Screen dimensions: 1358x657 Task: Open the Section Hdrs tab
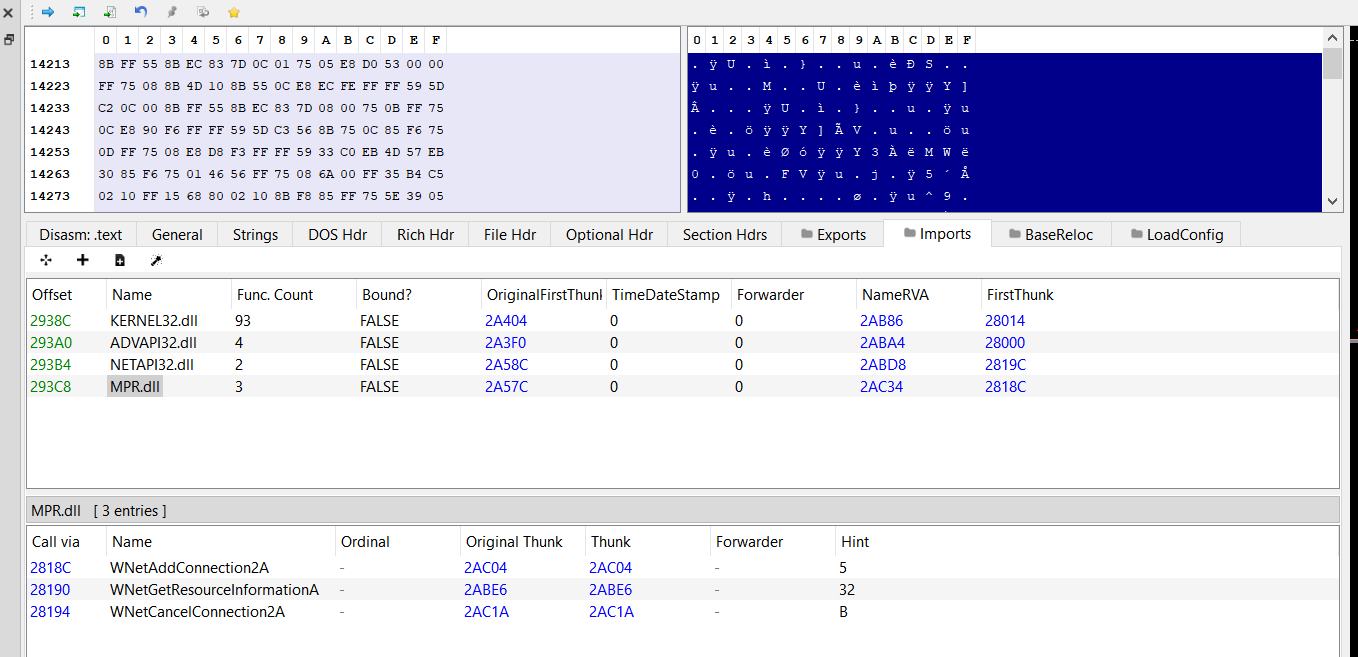(725, 234)
